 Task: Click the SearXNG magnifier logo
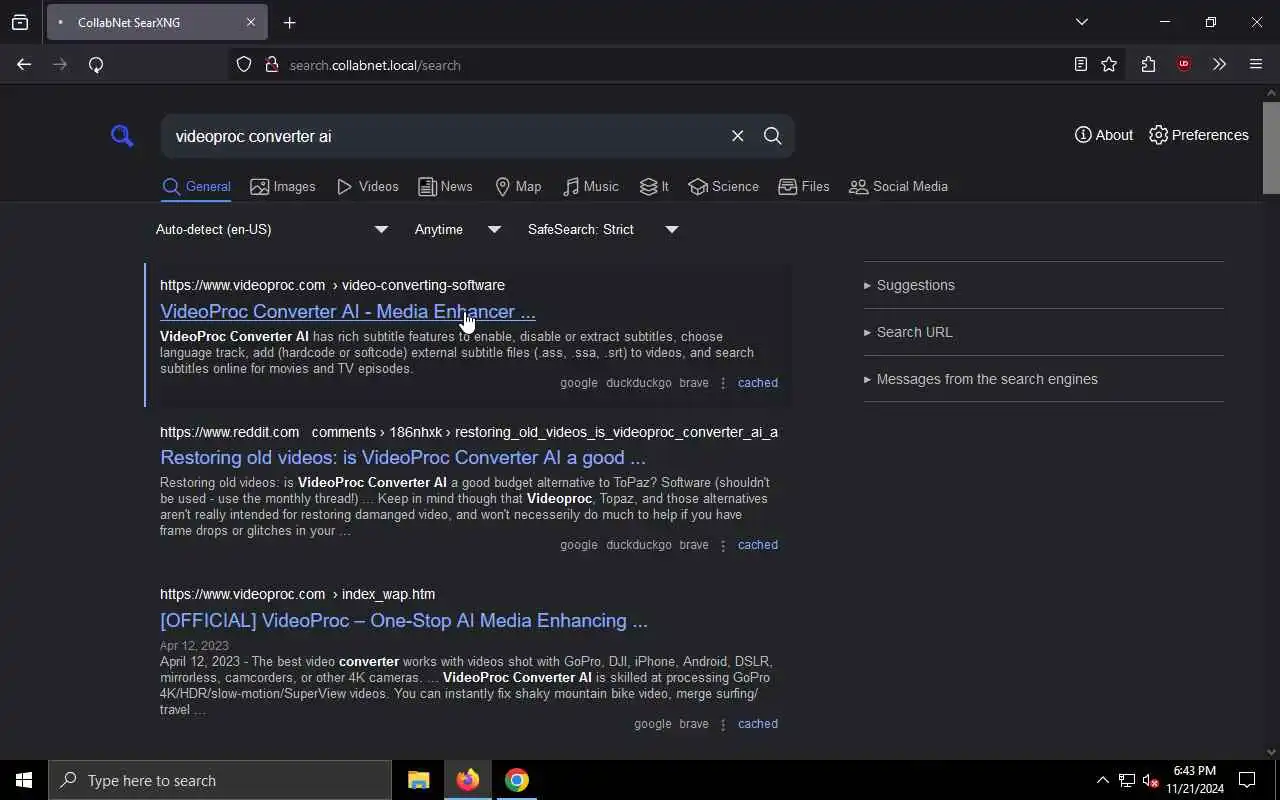tap(122, 135)
